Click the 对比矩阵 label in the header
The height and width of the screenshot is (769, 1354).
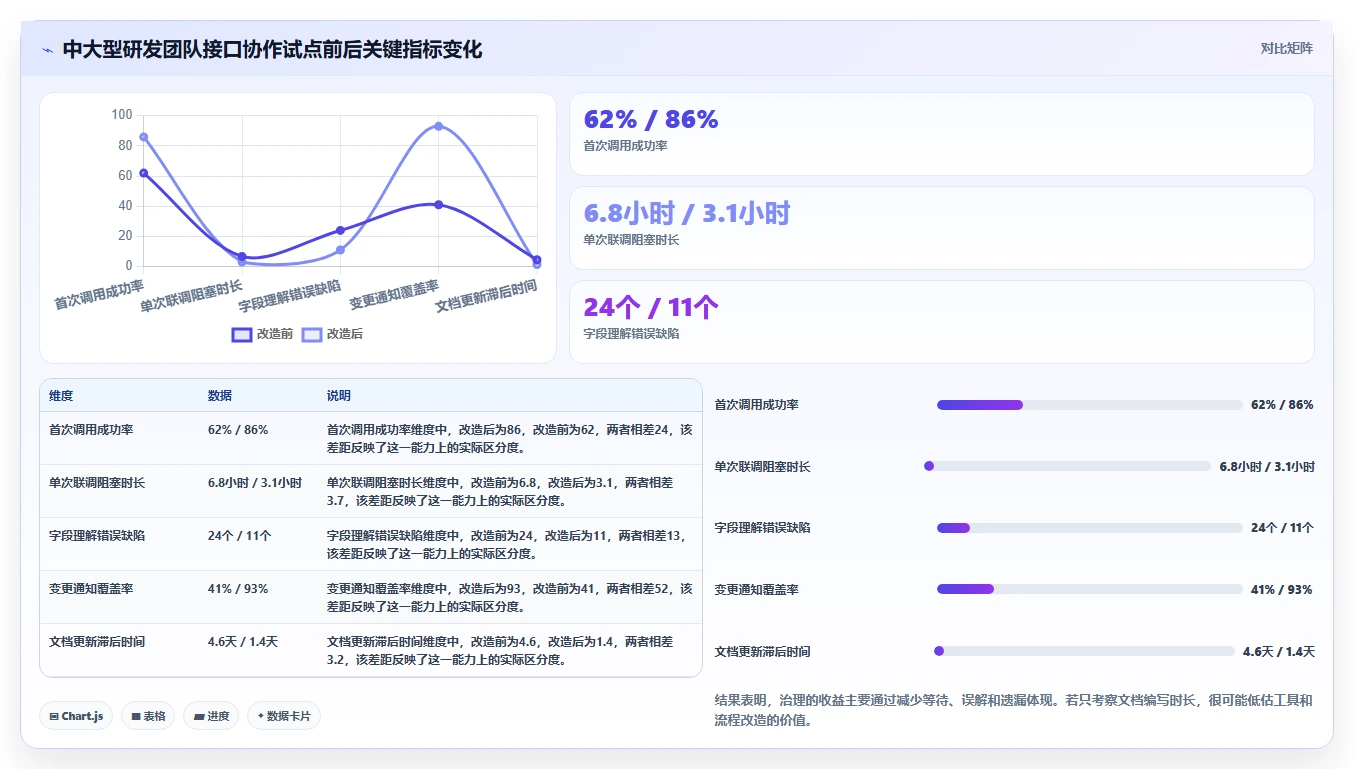1287,49
